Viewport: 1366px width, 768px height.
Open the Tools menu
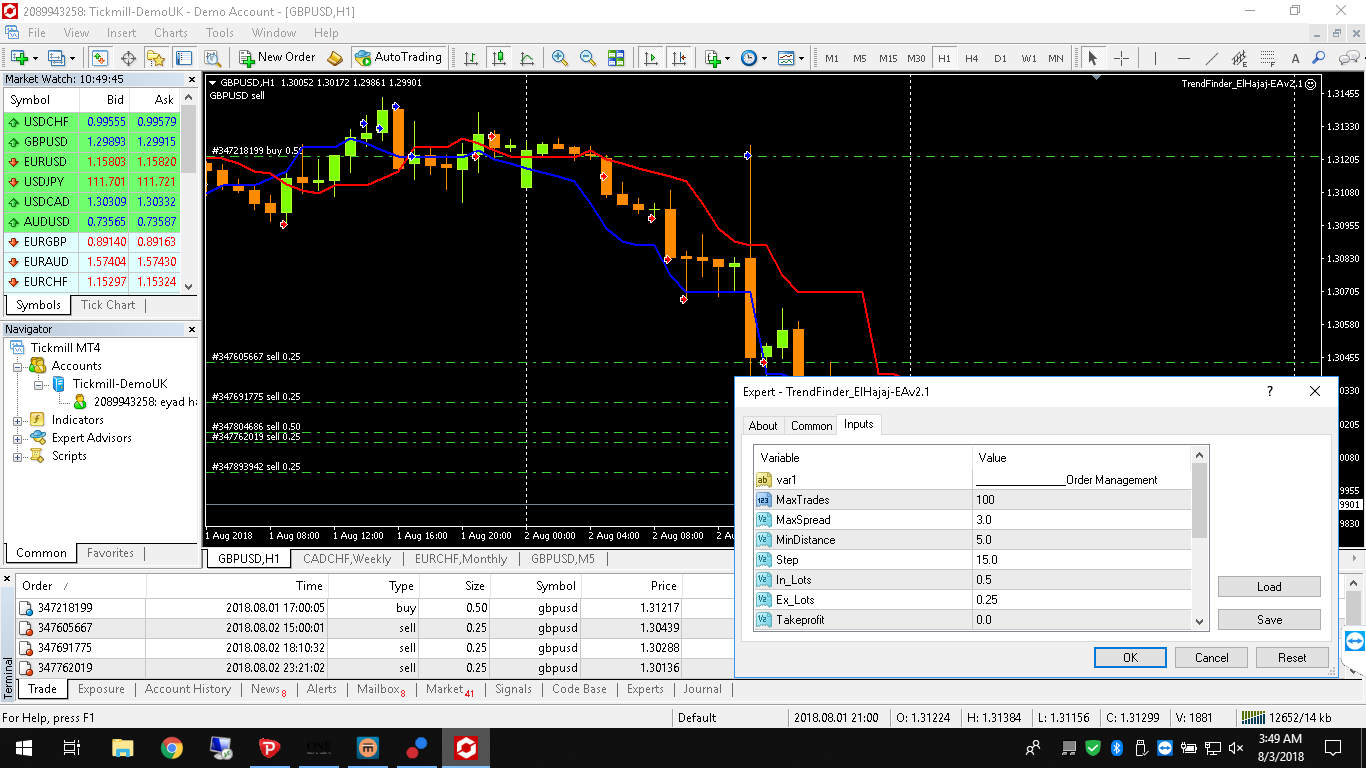pyautogui.click(x=219, y=32)
